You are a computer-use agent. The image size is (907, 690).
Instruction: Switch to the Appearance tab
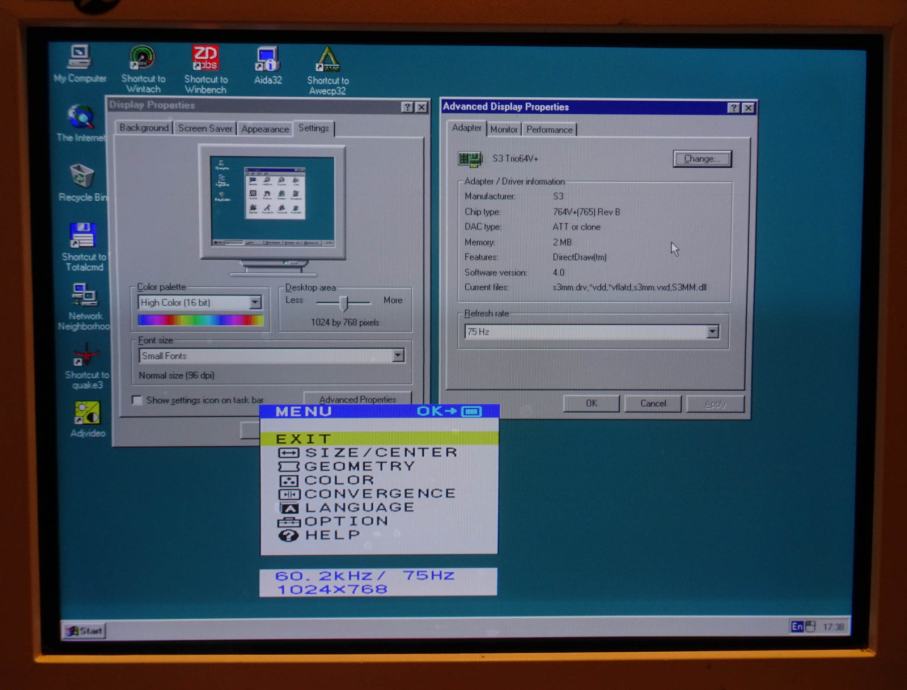(x=265, y=129)
